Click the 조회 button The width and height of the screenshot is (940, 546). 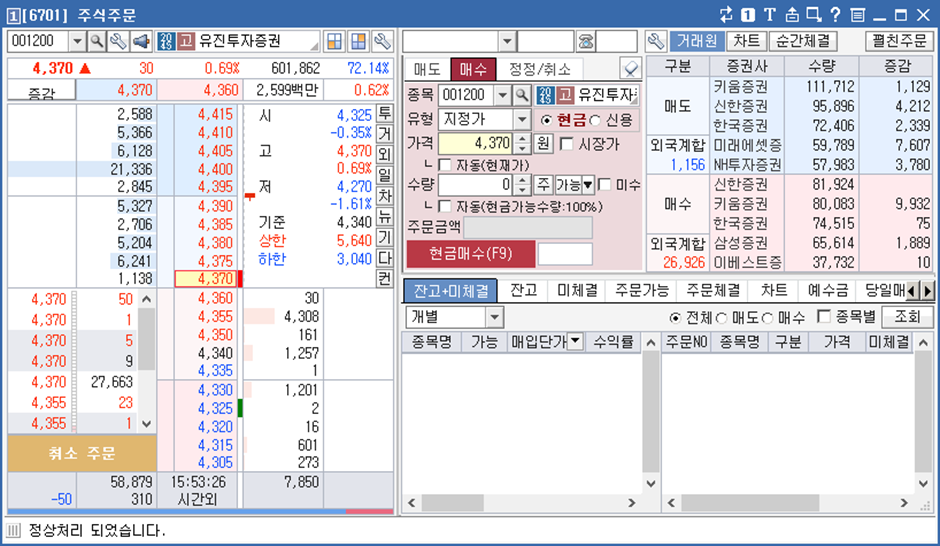pyautogui.click(x=907, y=317)
